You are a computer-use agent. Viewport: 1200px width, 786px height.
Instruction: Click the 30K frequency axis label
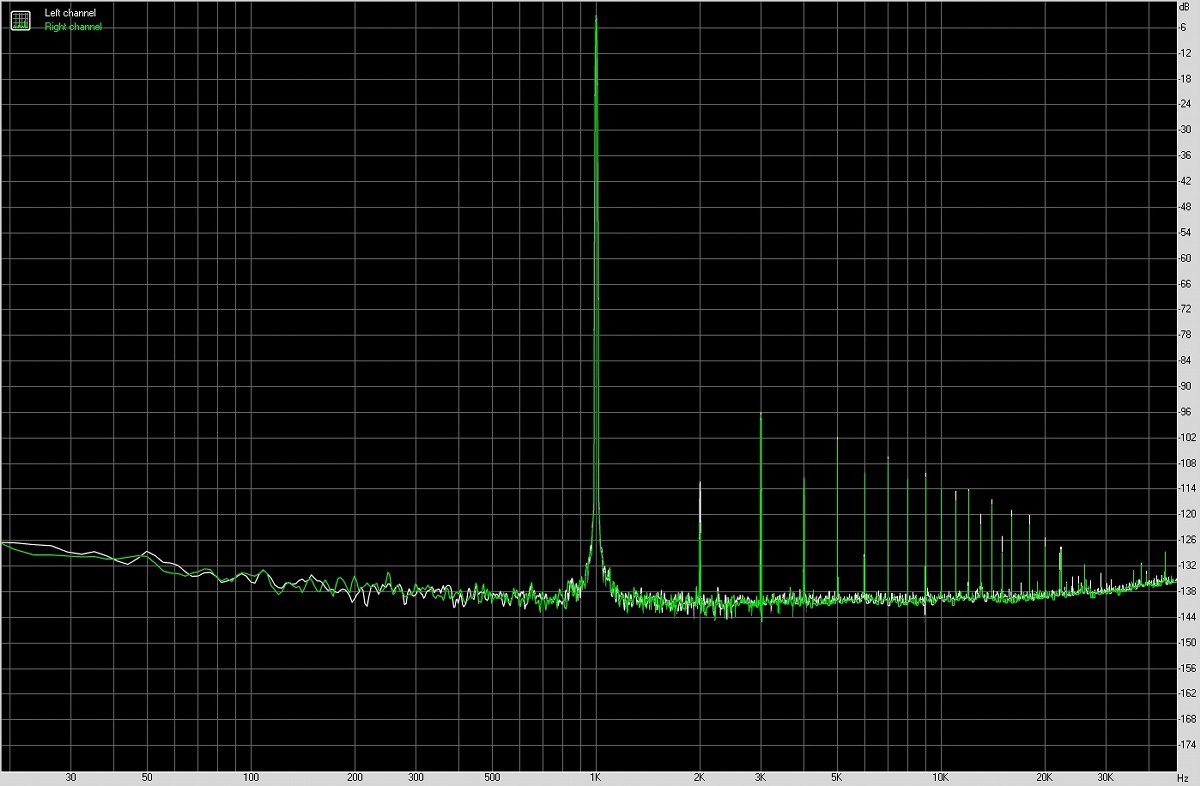[x=1105, y=777]
